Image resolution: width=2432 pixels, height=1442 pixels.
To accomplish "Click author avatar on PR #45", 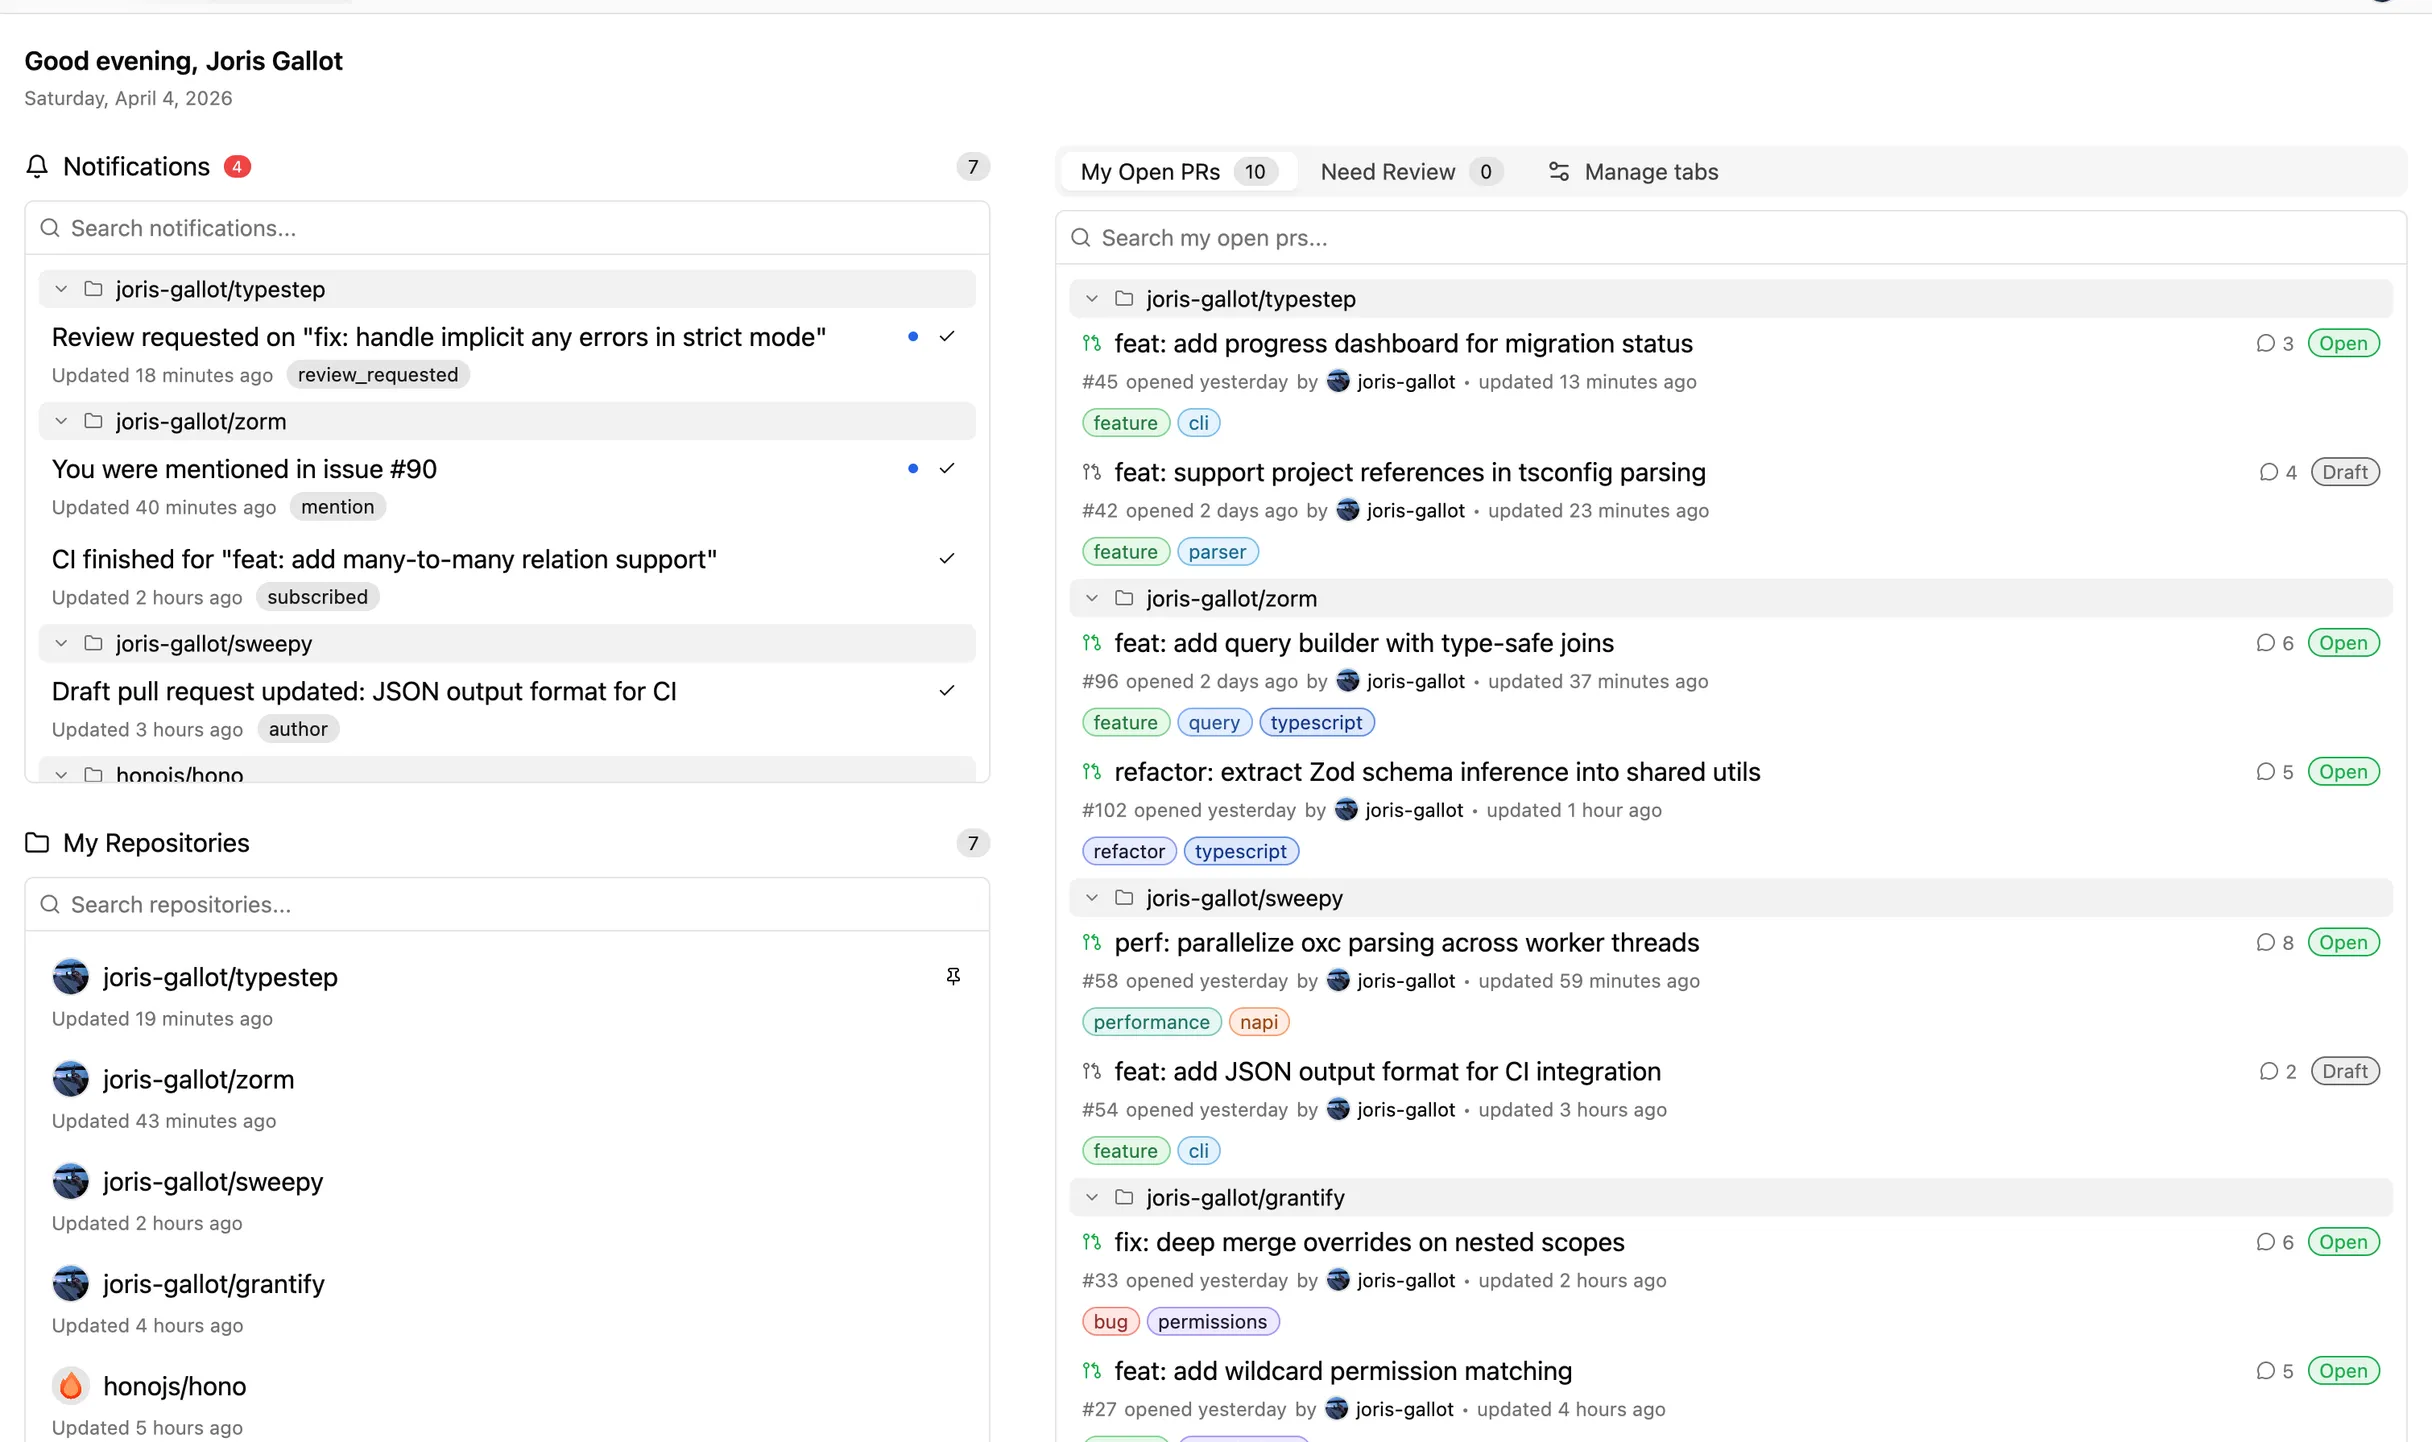I will (1338, 382).
